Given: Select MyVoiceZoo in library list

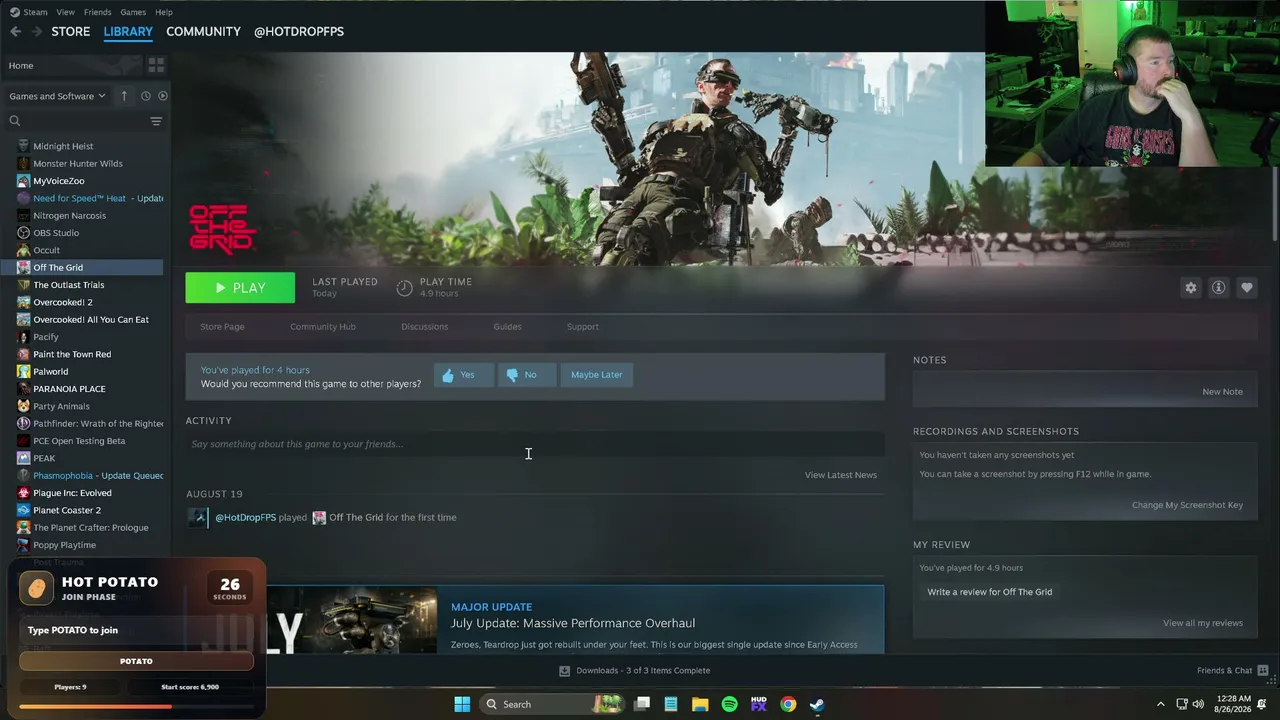Looking at the screenshot, I should (59, 181).
